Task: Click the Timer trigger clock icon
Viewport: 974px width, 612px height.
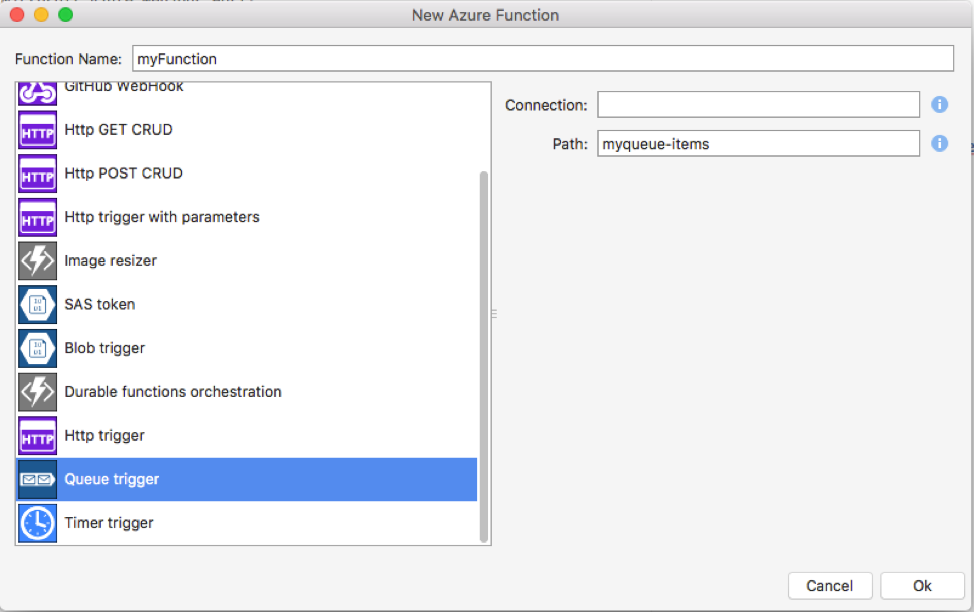Action: point(38,523)
